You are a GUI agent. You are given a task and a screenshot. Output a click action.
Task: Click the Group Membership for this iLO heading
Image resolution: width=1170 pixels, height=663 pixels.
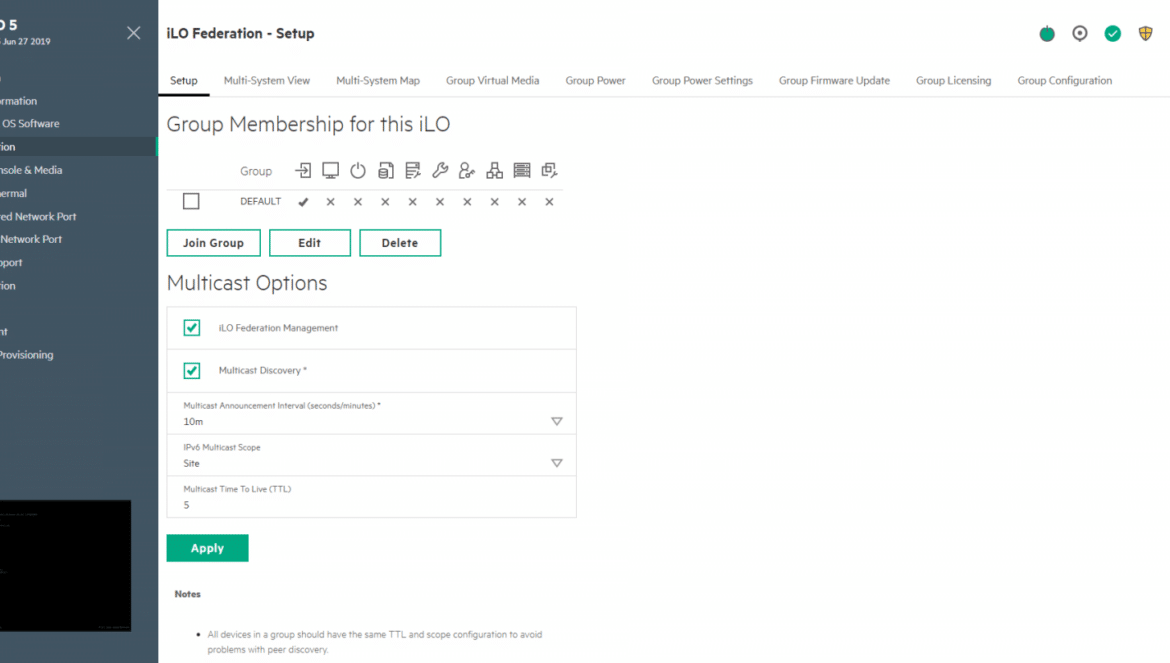(308, 124)
